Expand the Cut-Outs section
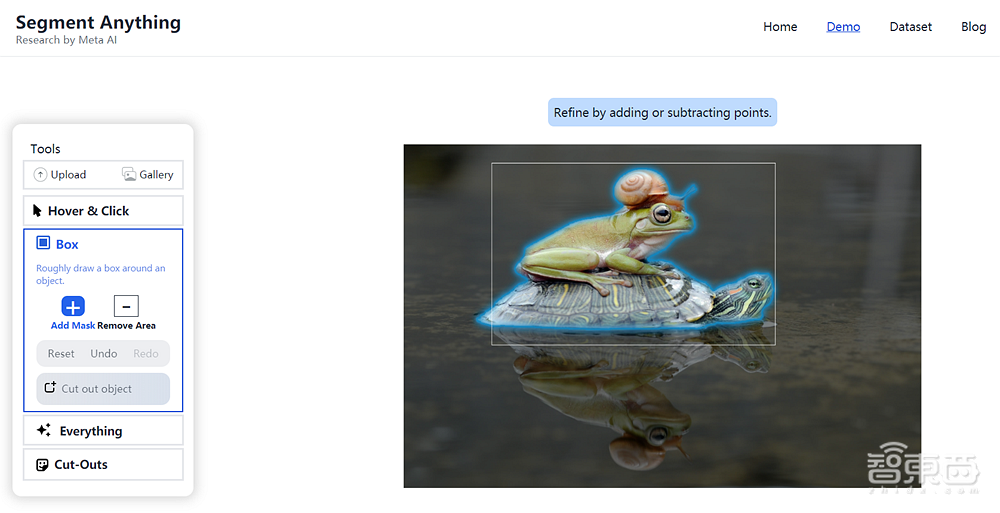The width and height of the screenshot is (1000, 513). pos(103,465)
